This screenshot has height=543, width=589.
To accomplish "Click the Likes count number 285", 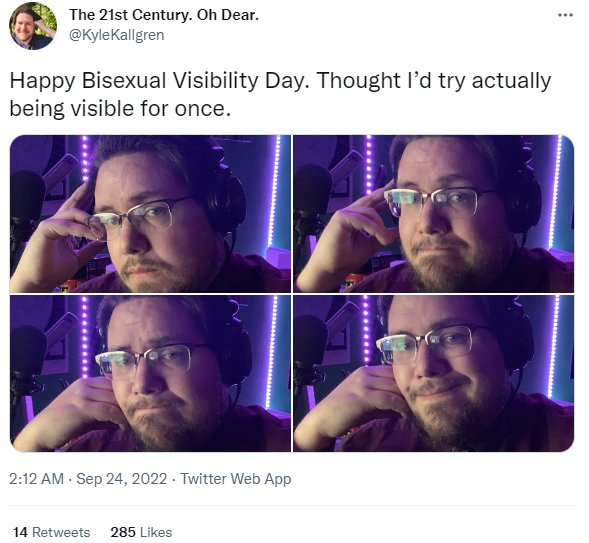I will 123,532.
